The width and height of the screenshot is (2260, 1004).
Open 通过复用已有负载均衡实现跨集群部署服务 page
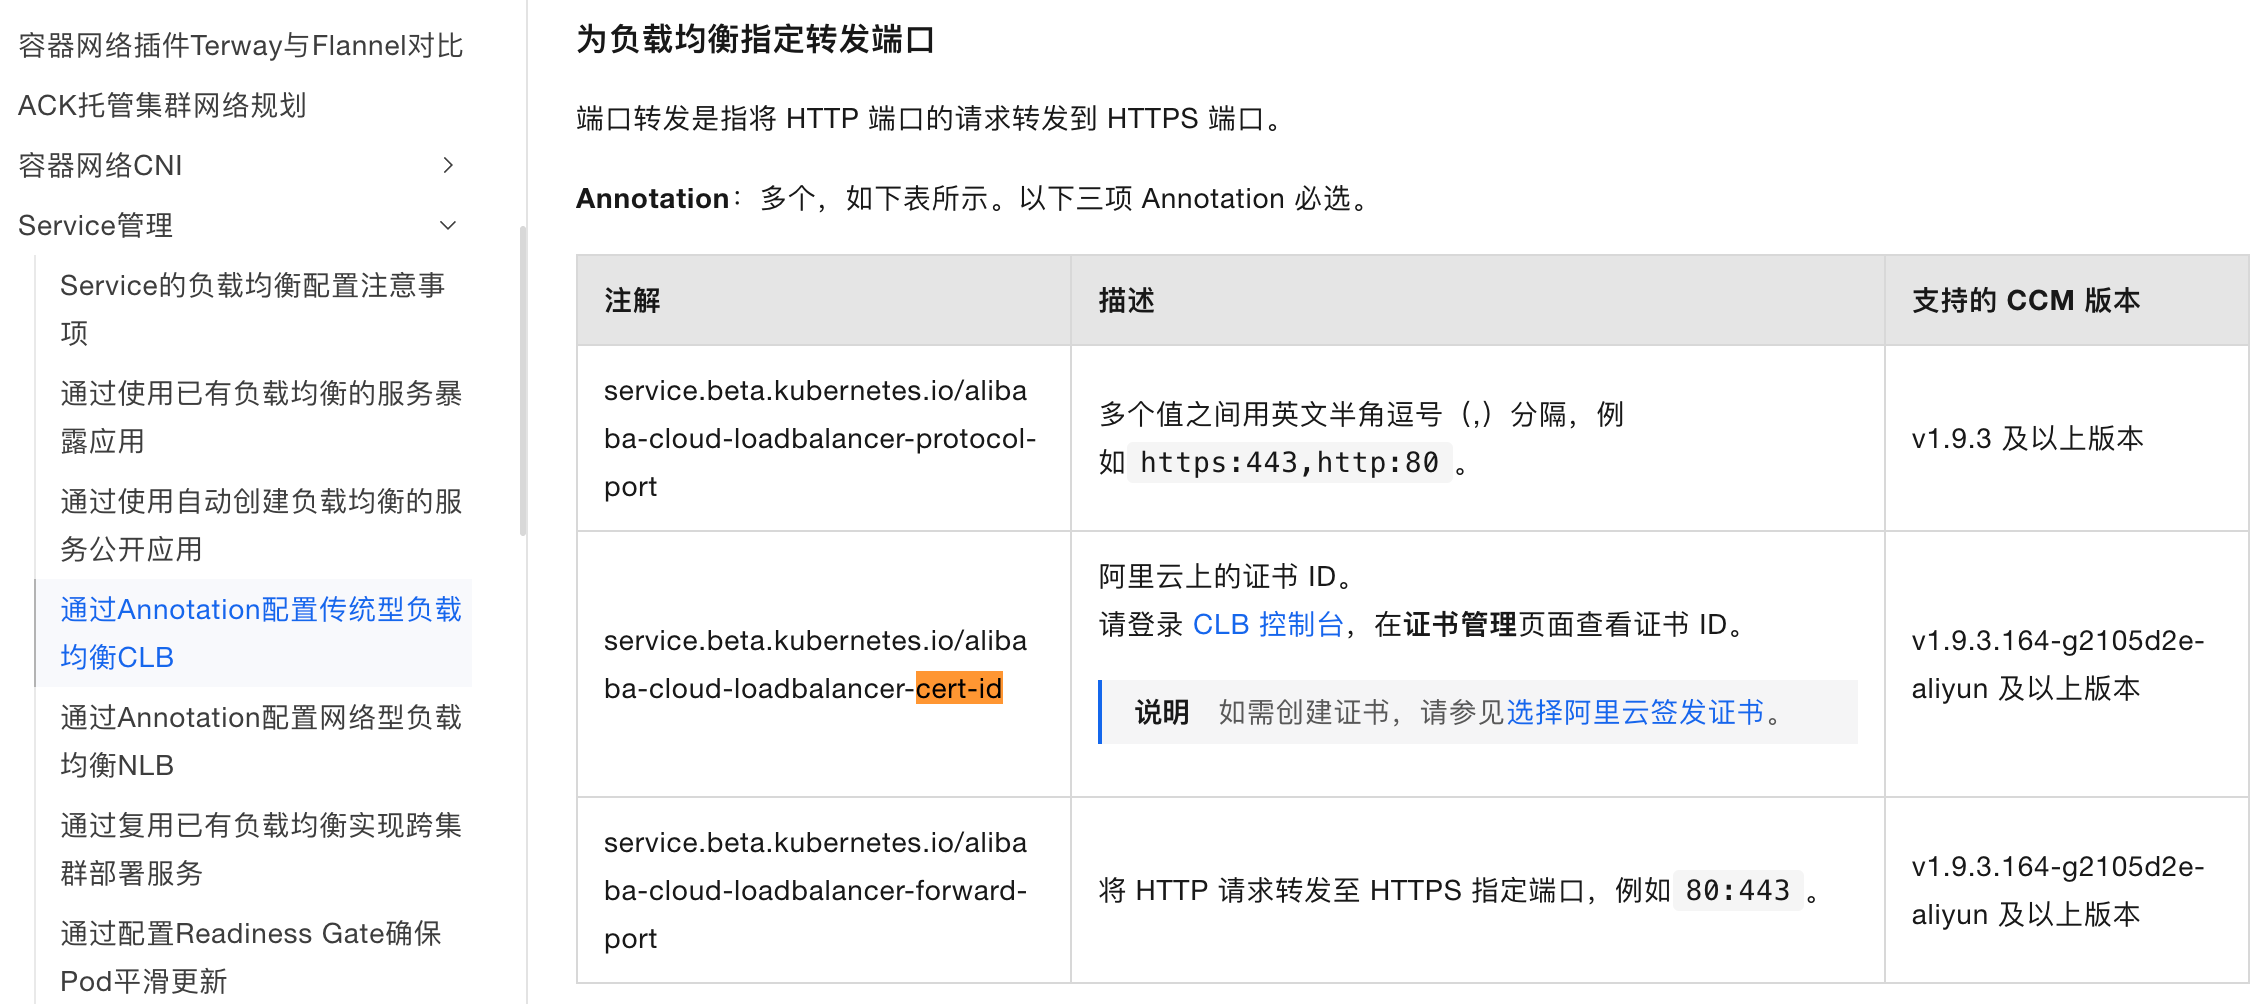click(260, 849)
